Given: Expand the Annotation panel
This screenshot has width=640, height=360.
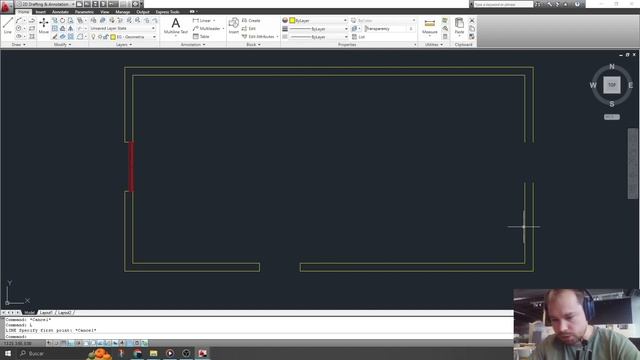Looking at the screenshot, I should click(x=193, y=44).
